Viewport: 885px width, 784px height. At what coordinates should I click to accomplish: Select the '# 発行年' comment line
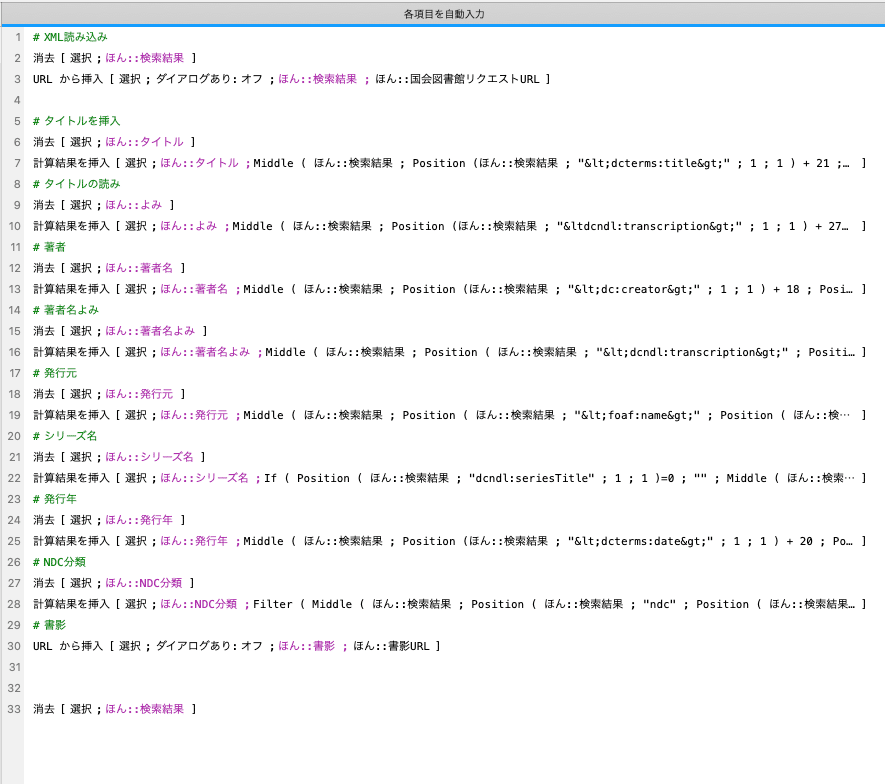click(x=55, y=499)
